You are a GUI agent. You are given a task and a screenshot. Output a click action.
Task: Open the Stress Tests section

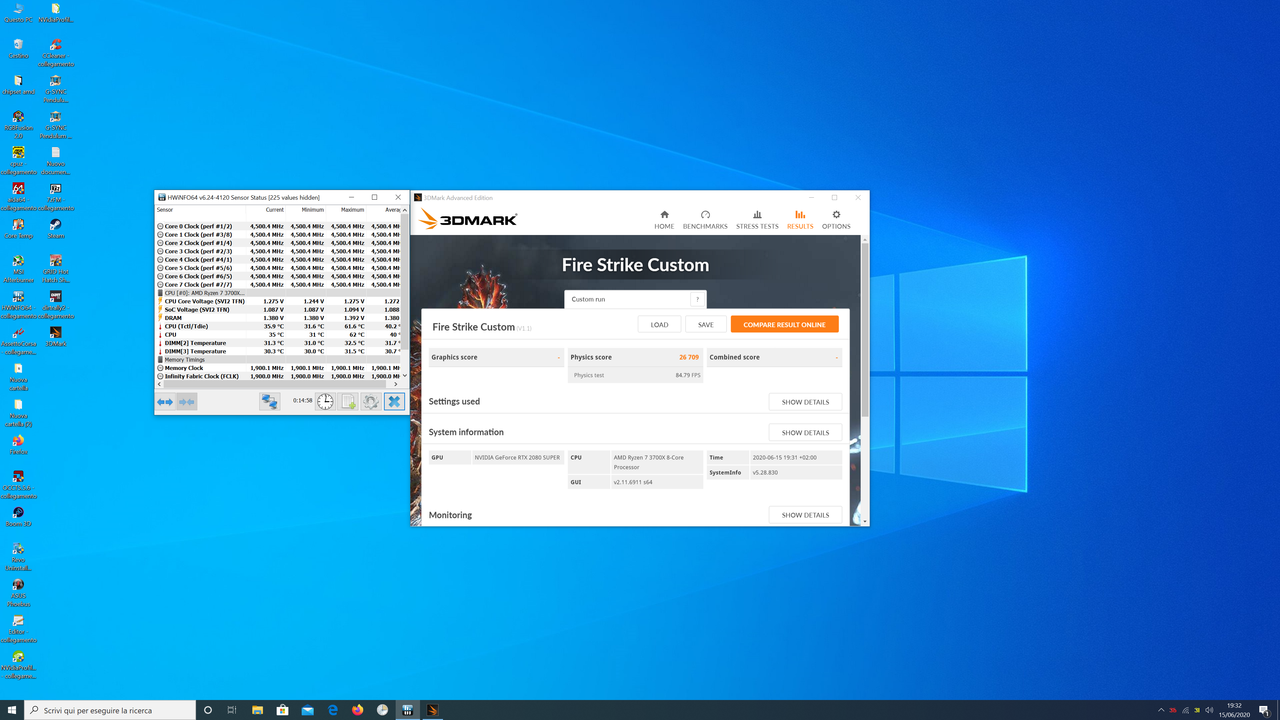click(x=757, y=218)
